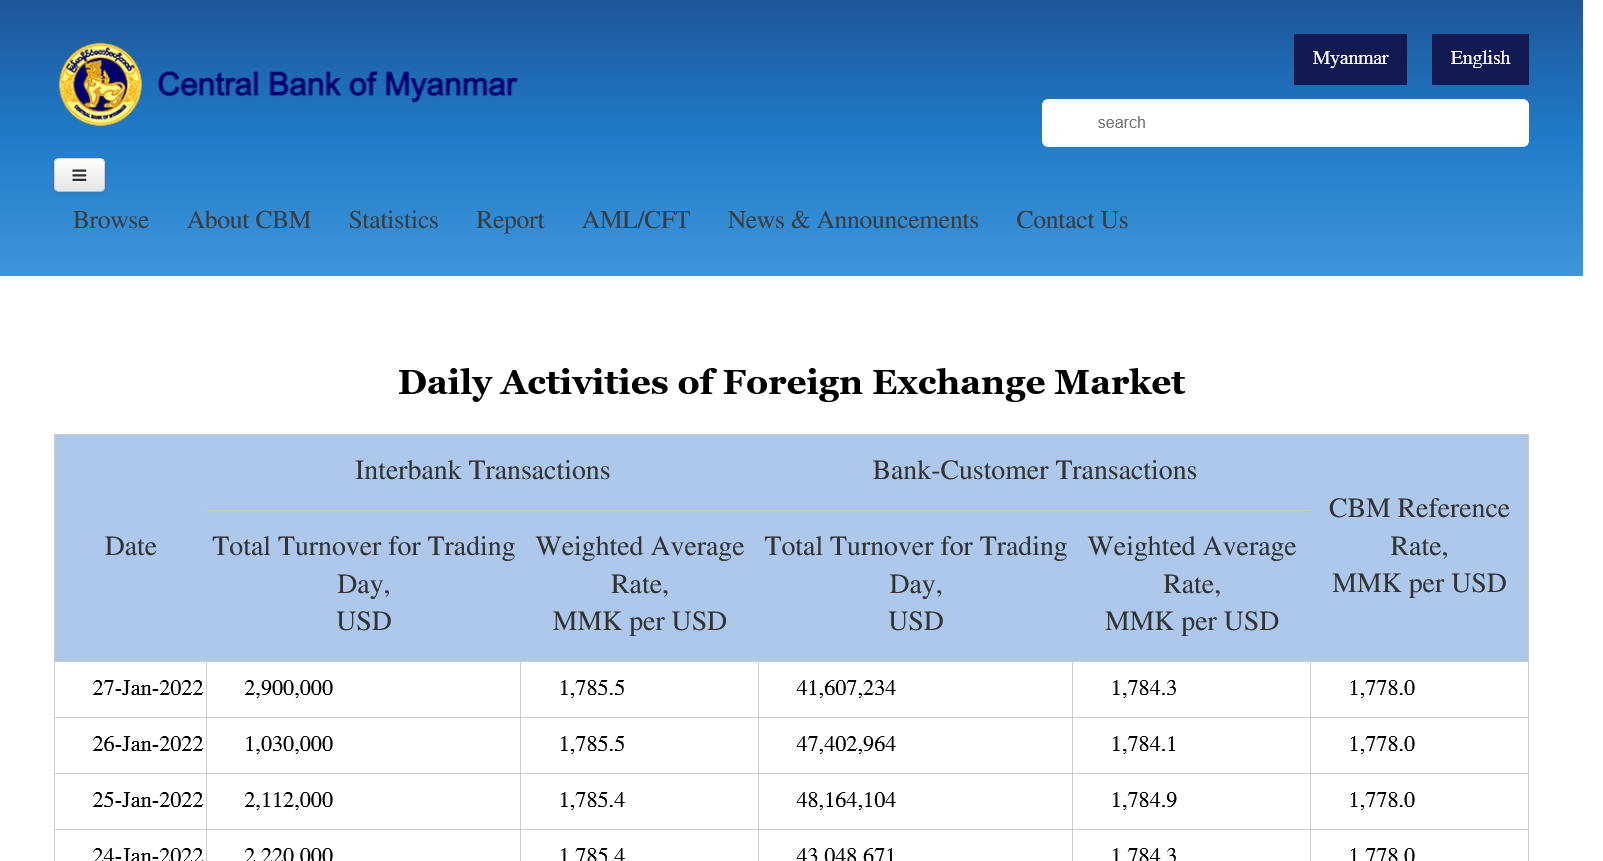The image size is (1603, 861).
Task: Open News & Announcements section
Action: tap(853, 221)
